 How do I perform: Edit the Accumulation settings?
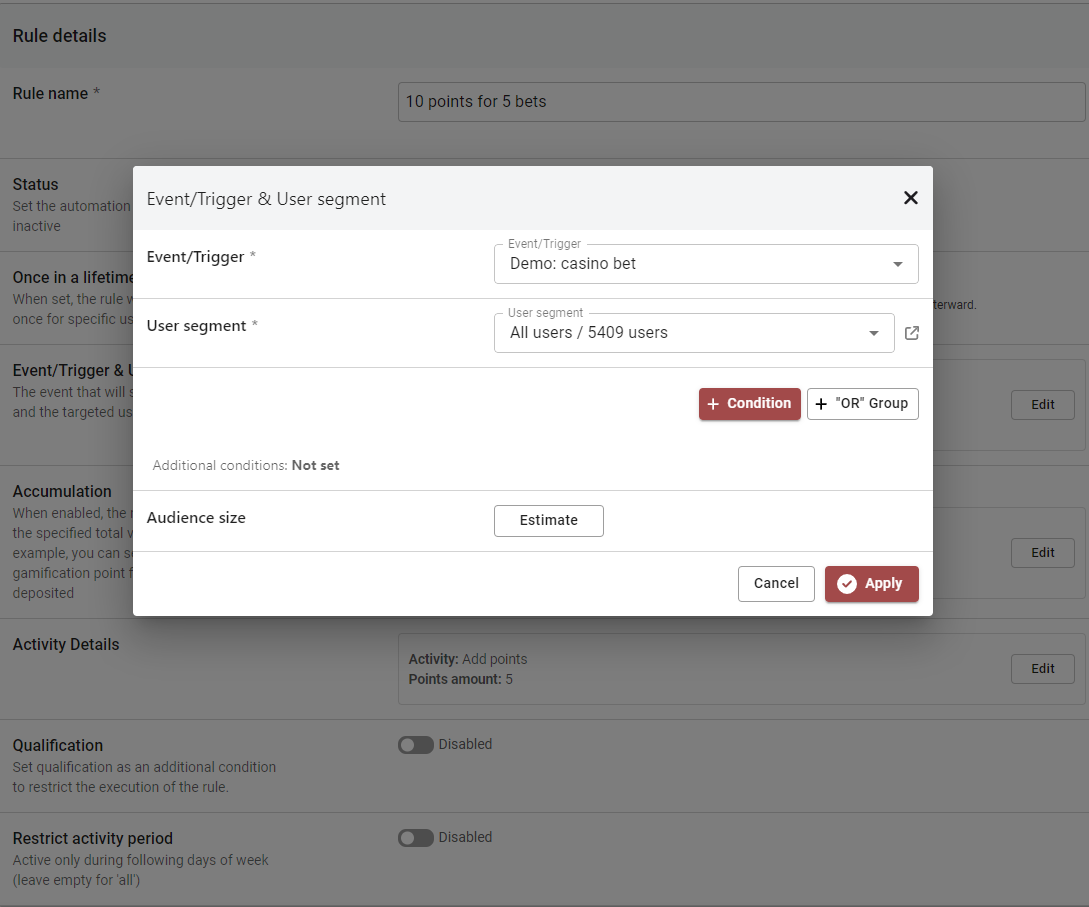[1042, 553]
